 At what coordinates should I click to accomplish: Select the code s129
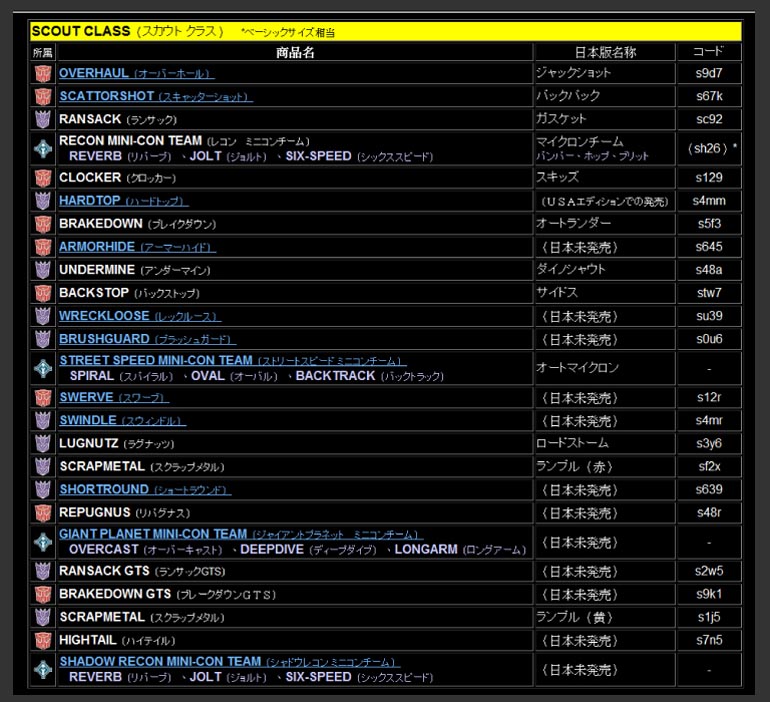(709, 178)
